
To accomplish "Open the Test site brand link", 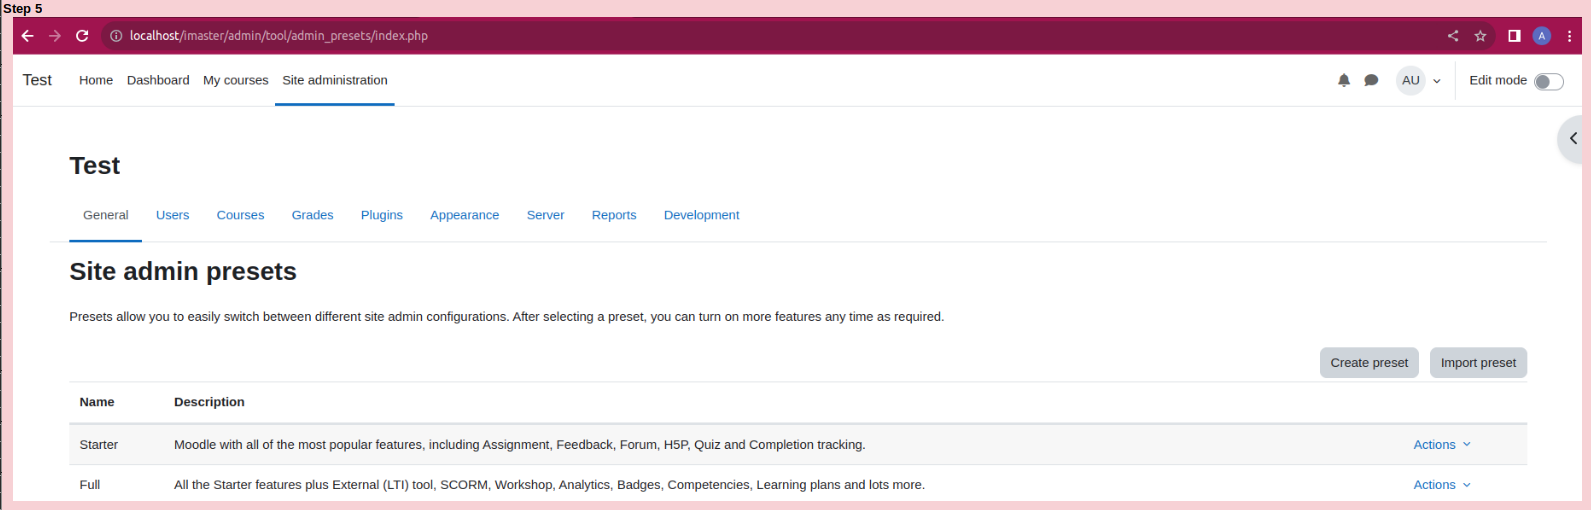I will click(37, 80).
